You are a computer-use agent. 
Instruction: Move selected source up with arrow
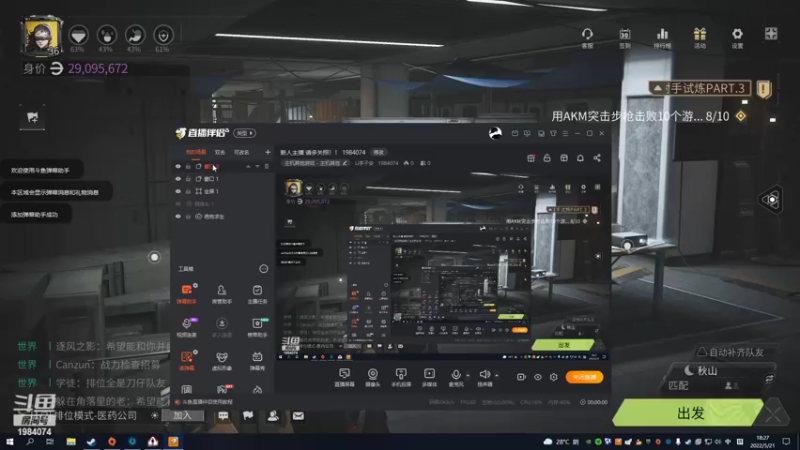point(248,166)
